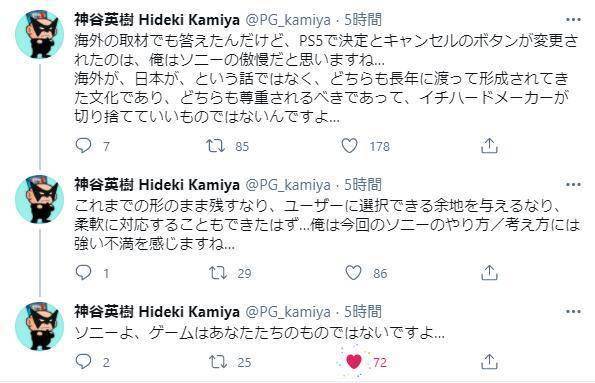Reply to the third tweet with 2 replies
Image resolution: width=595 pixels, height=383 pixels.
click(83, 361)
